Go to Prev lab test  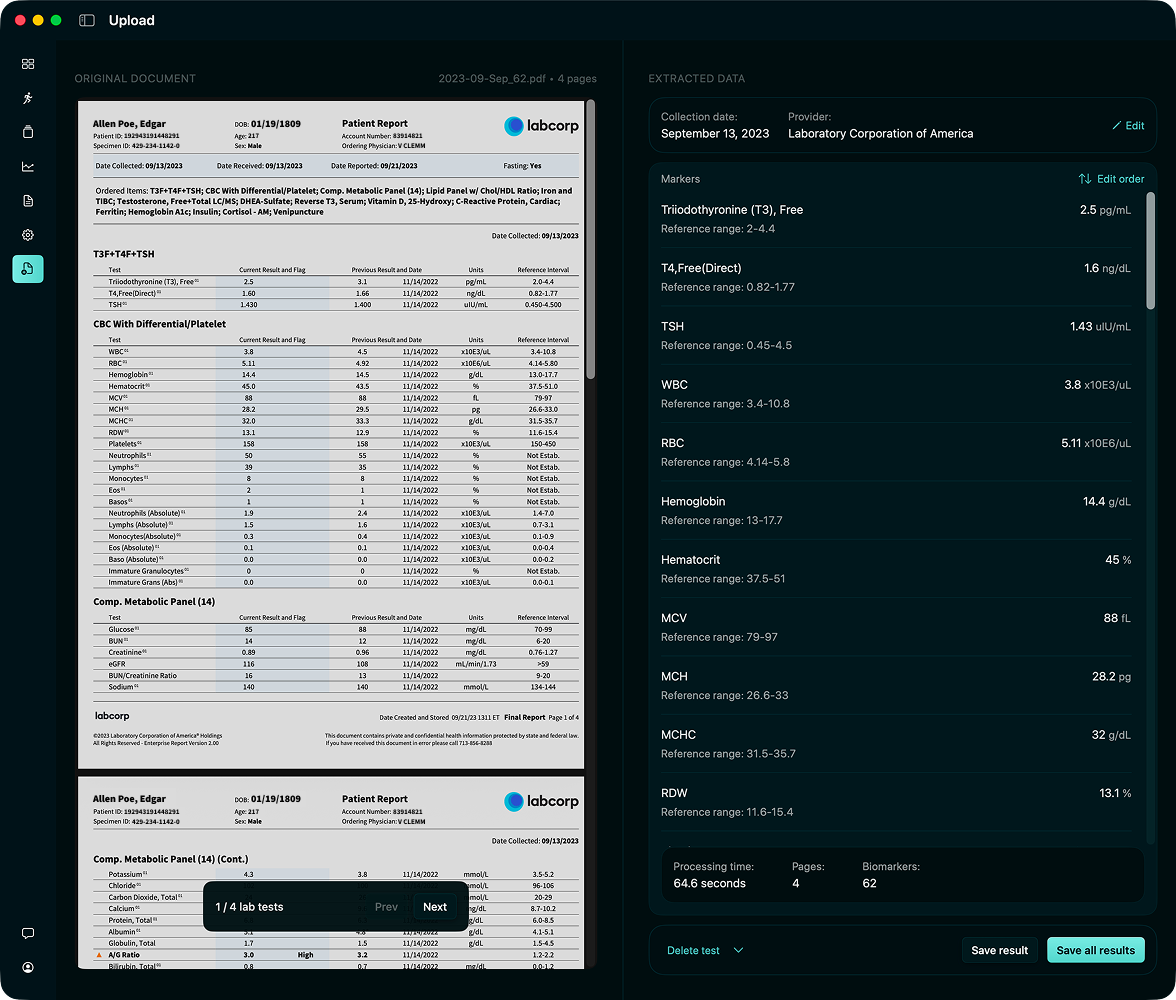pos(386,907)
